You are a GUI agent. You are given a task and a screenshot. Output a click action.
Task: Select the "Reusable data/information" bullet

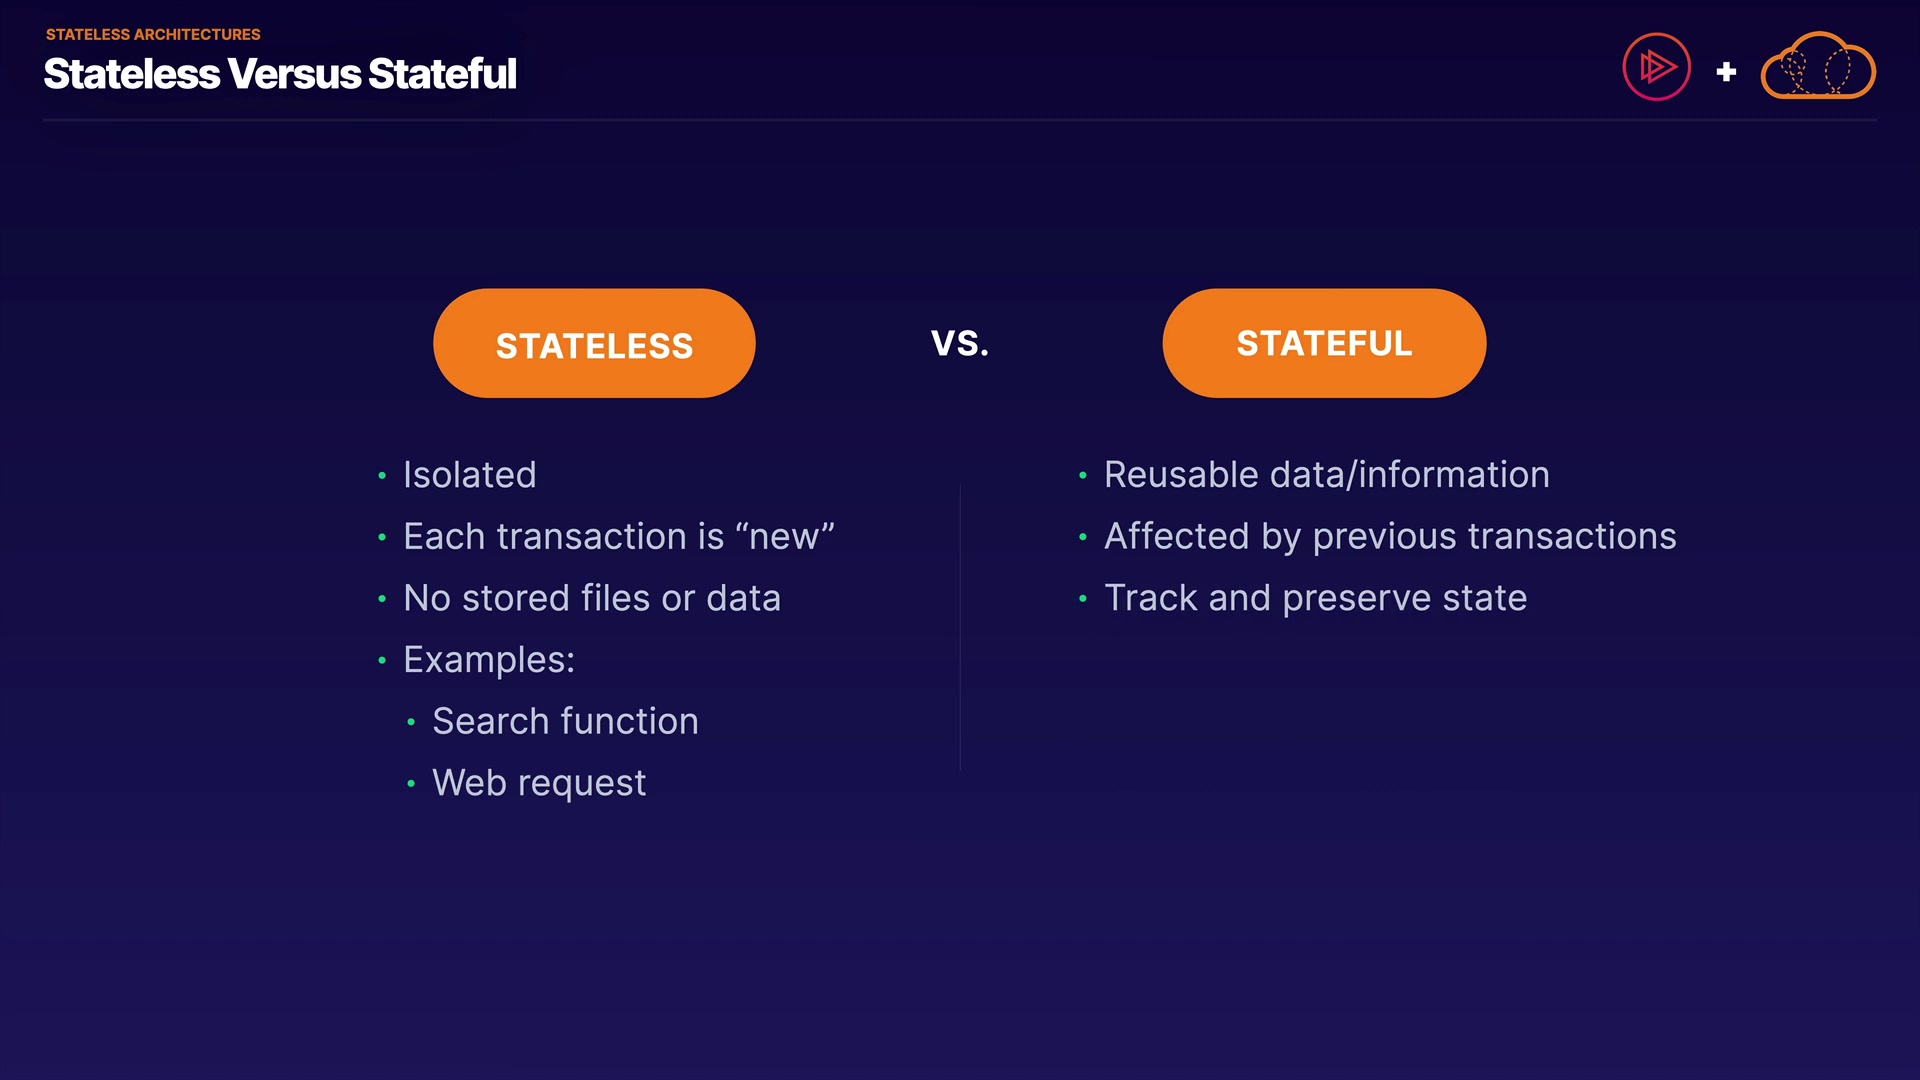coord(1326,475)
